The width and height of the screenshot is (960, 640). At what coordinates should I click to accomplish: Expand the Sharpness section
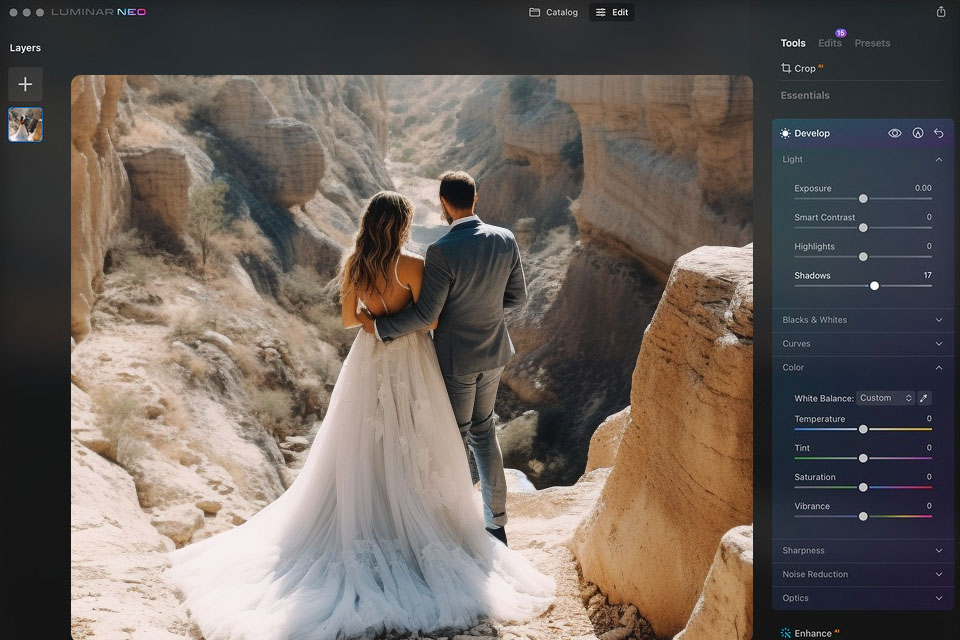coord(863,551)
